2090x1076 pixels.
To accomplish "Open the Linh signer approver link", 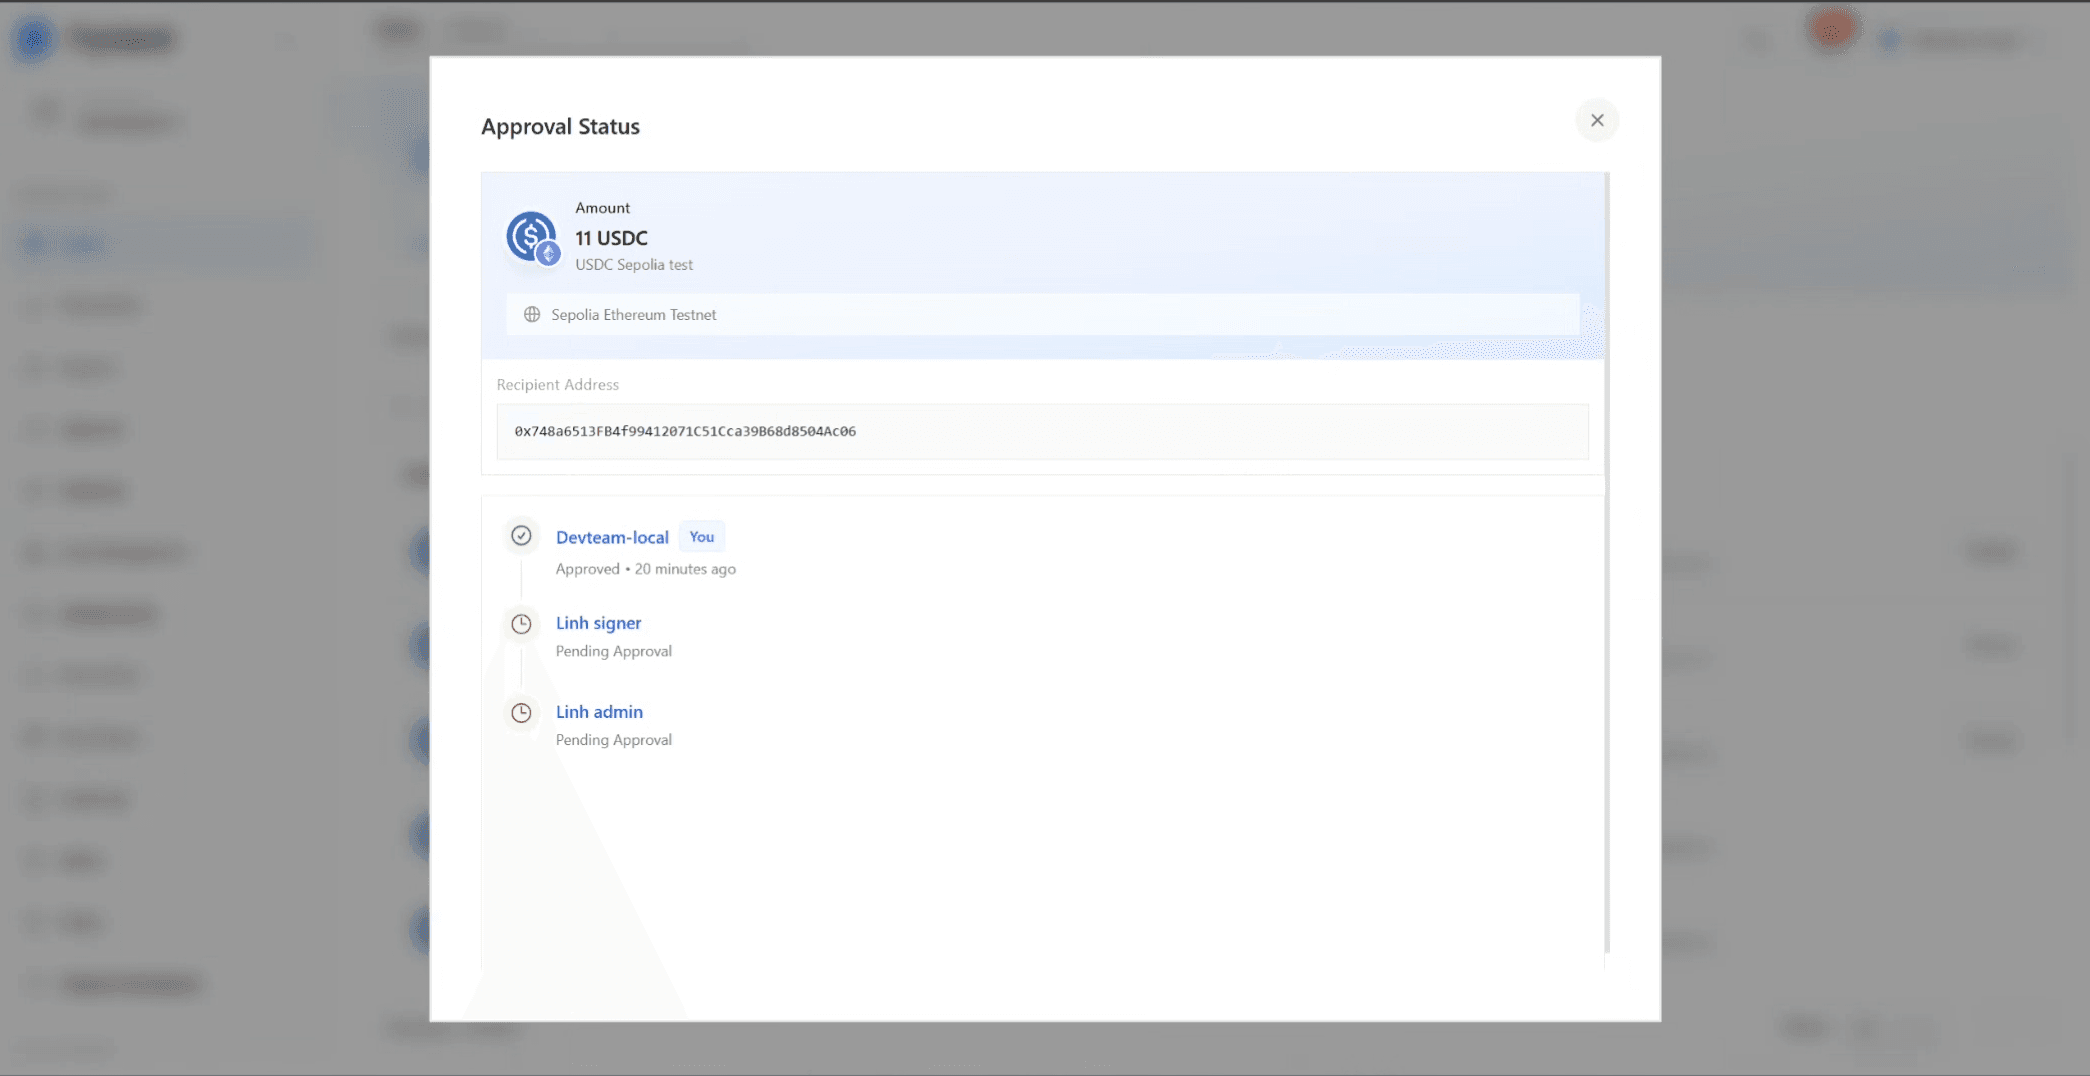I will (x=598, y=623).
